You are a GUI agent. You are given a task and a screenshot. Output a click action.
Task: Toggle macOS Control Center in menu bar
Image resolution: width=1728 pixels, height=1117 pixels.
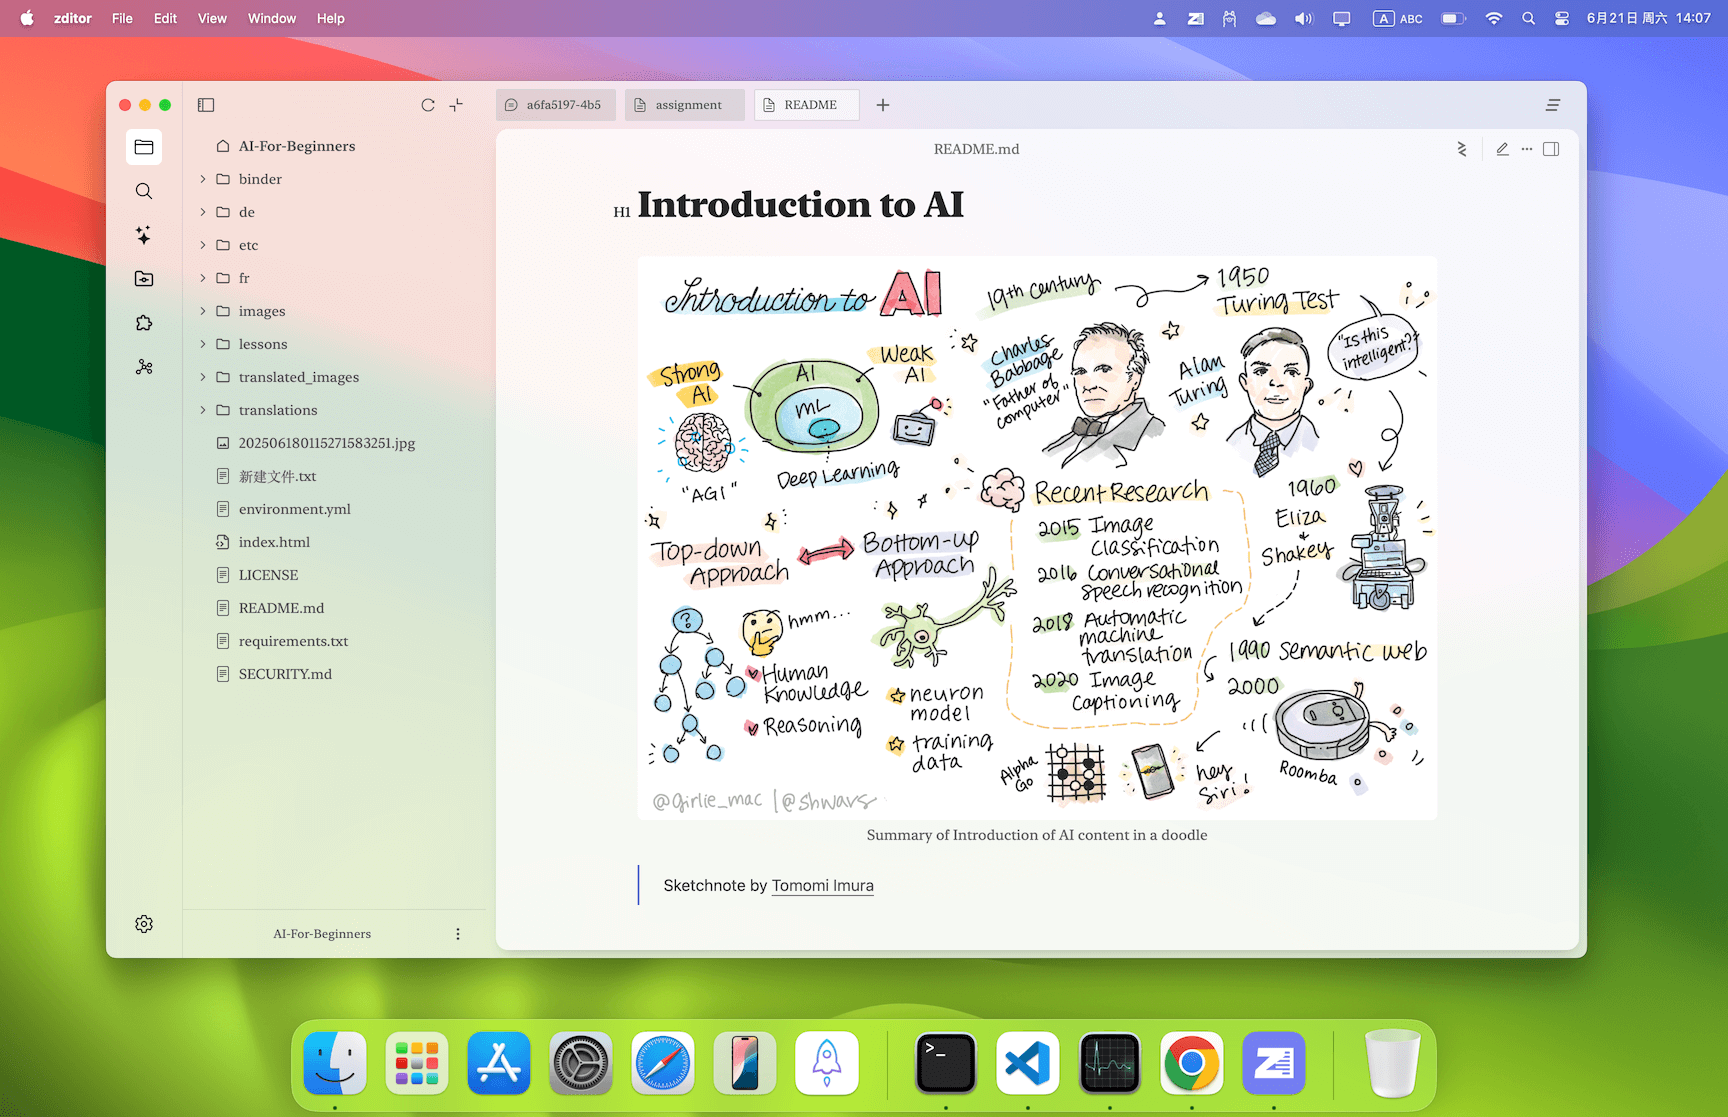pos(1561,18)
